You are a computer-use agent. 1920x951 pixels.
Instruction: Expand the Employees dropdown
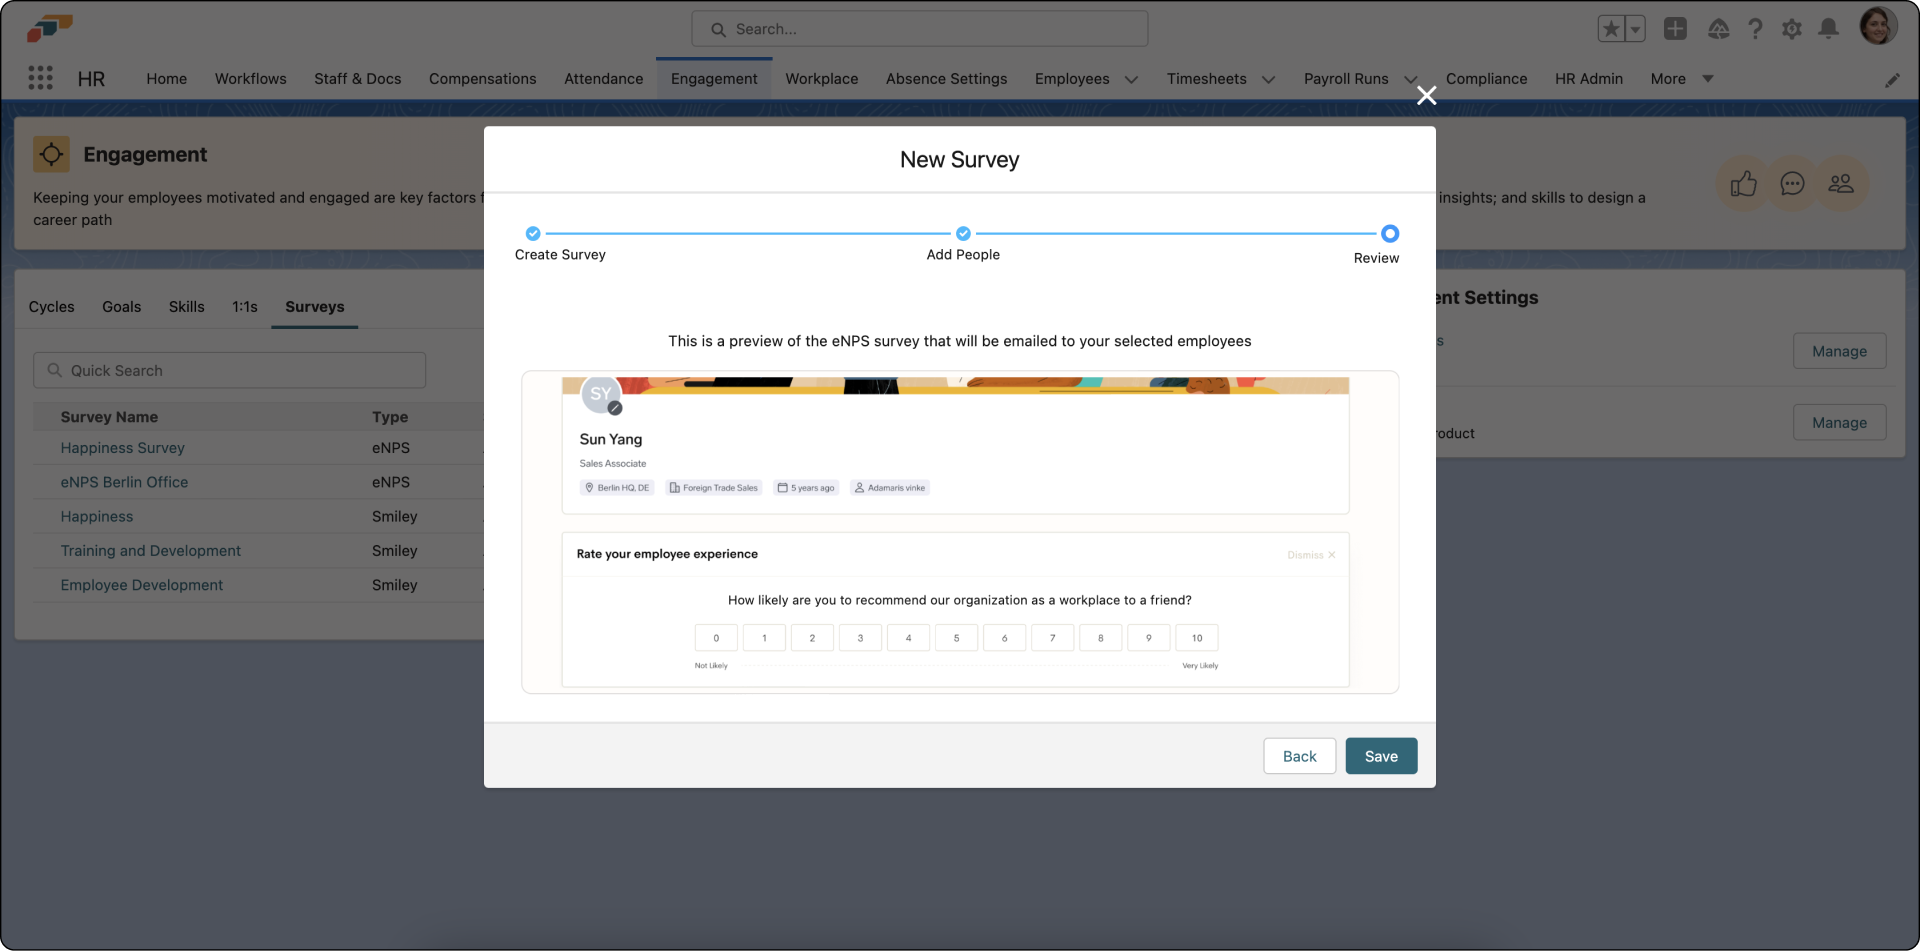click(x=1131, y=79)
